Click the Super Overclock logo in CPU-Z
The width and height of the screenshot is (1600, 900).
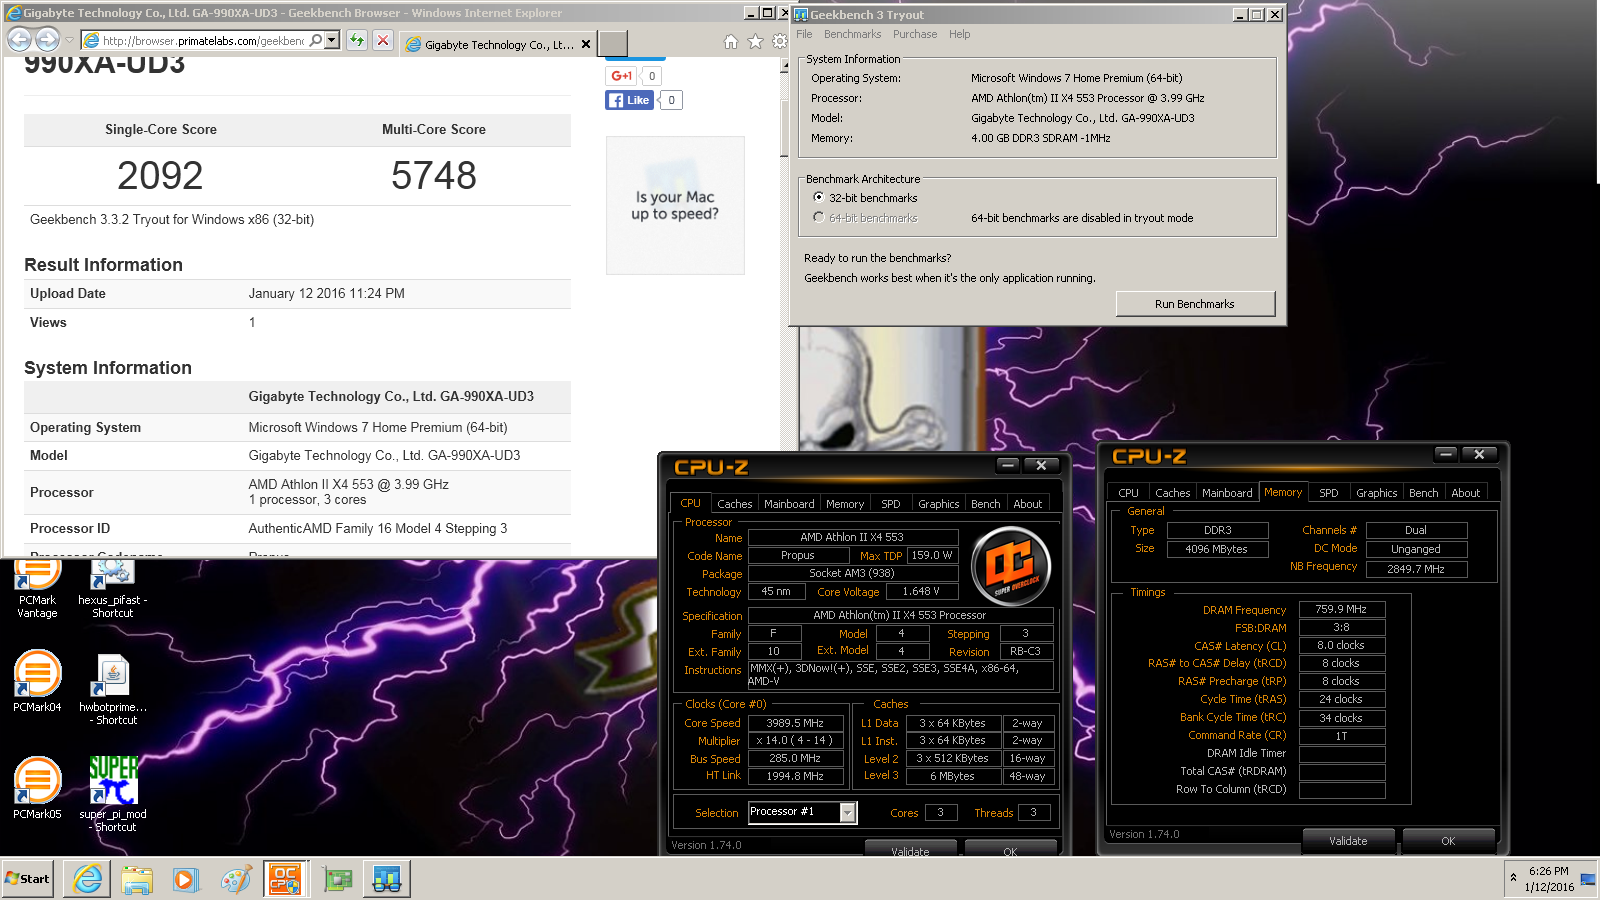click(x=1011, y=568)
